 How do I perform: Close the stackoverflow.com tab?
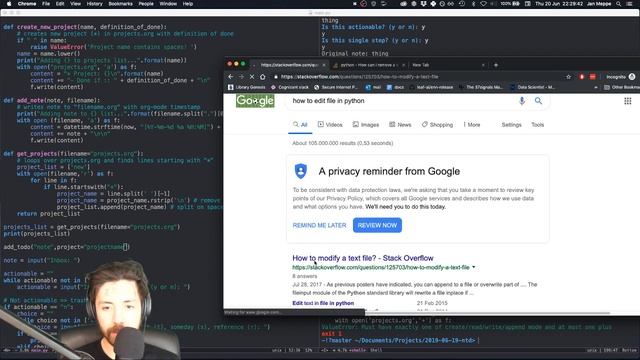324,65
